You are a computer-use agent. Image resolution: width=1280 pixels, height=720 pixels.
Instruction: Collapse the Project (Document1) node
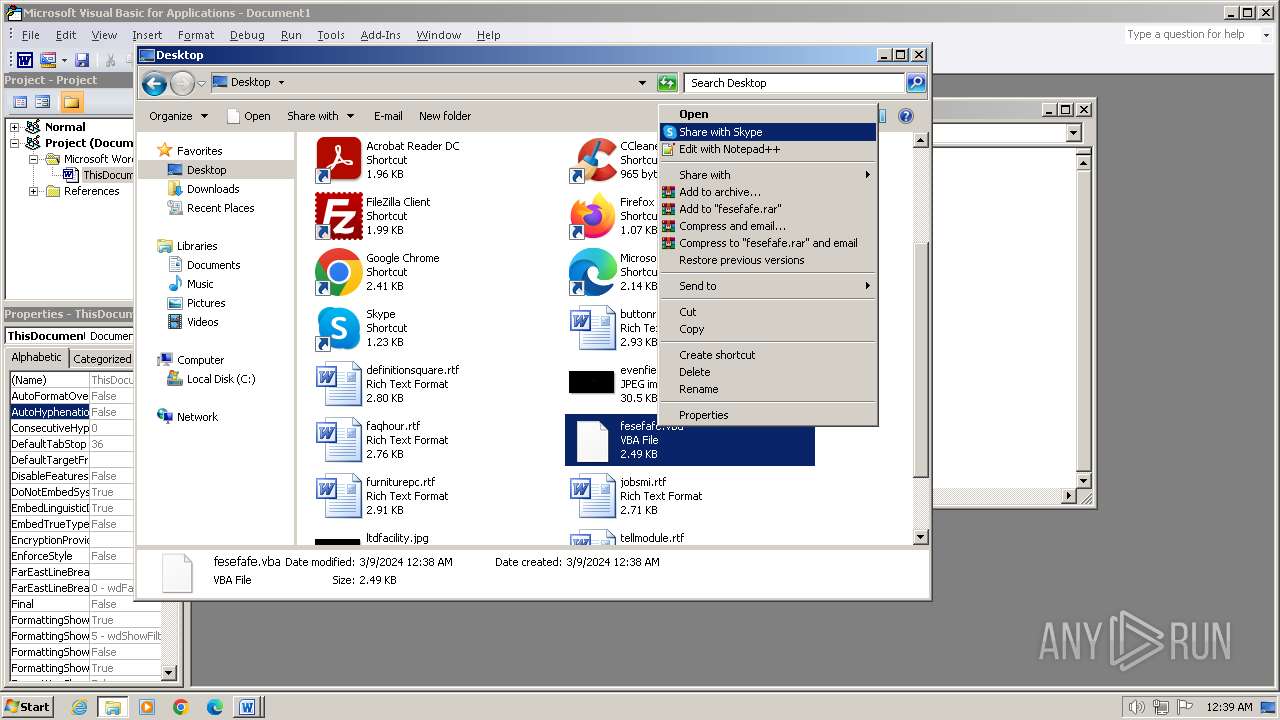point(14,143)
